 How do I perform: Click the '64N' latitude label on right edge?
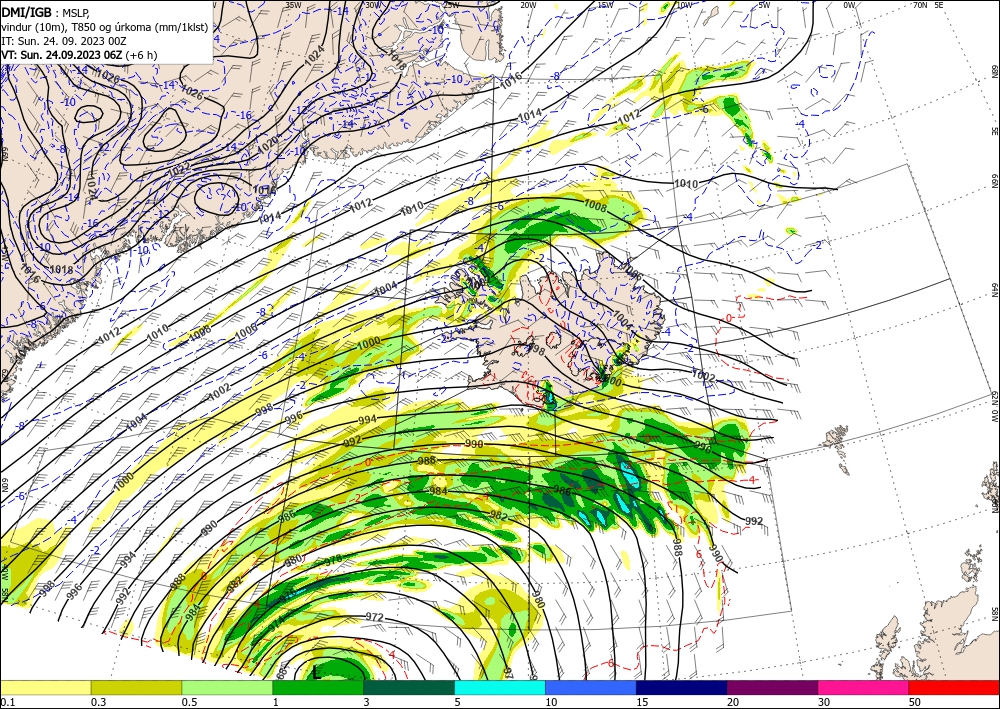click(995, 290)
